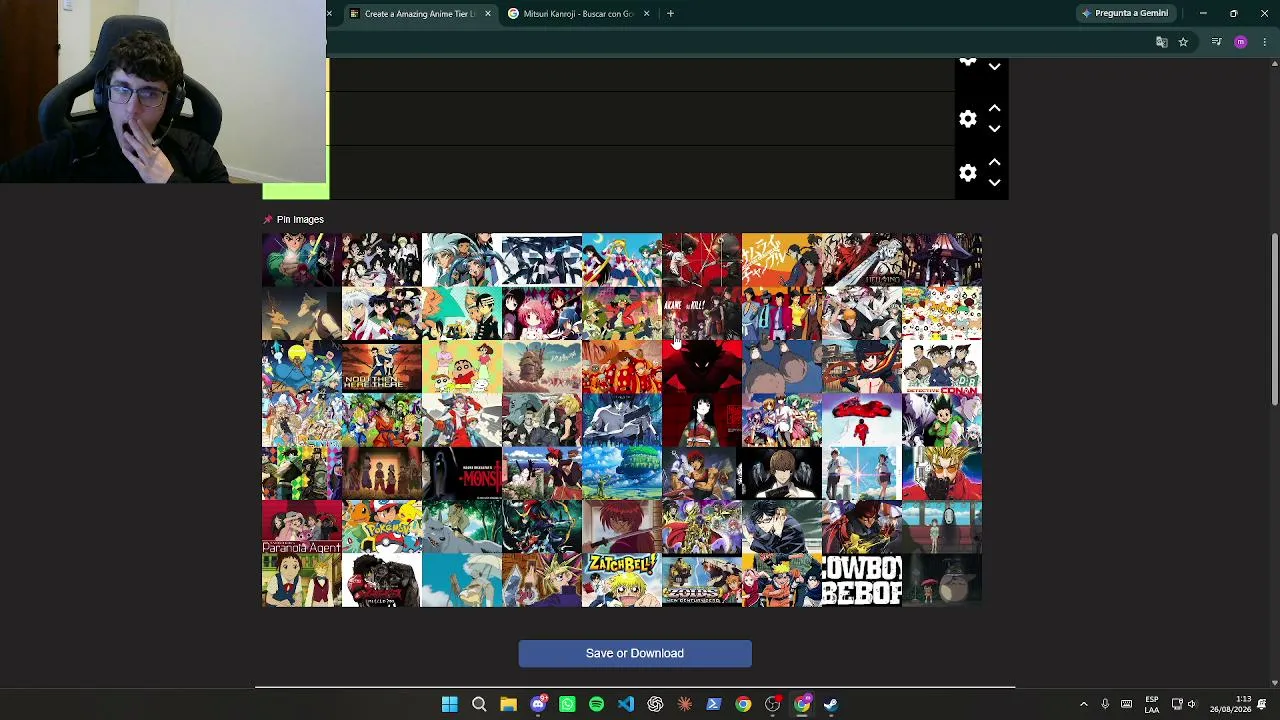The image size is (1280, 720).
Task: Open OBS Studio from the taskbar
Action: tap(773, 704)
